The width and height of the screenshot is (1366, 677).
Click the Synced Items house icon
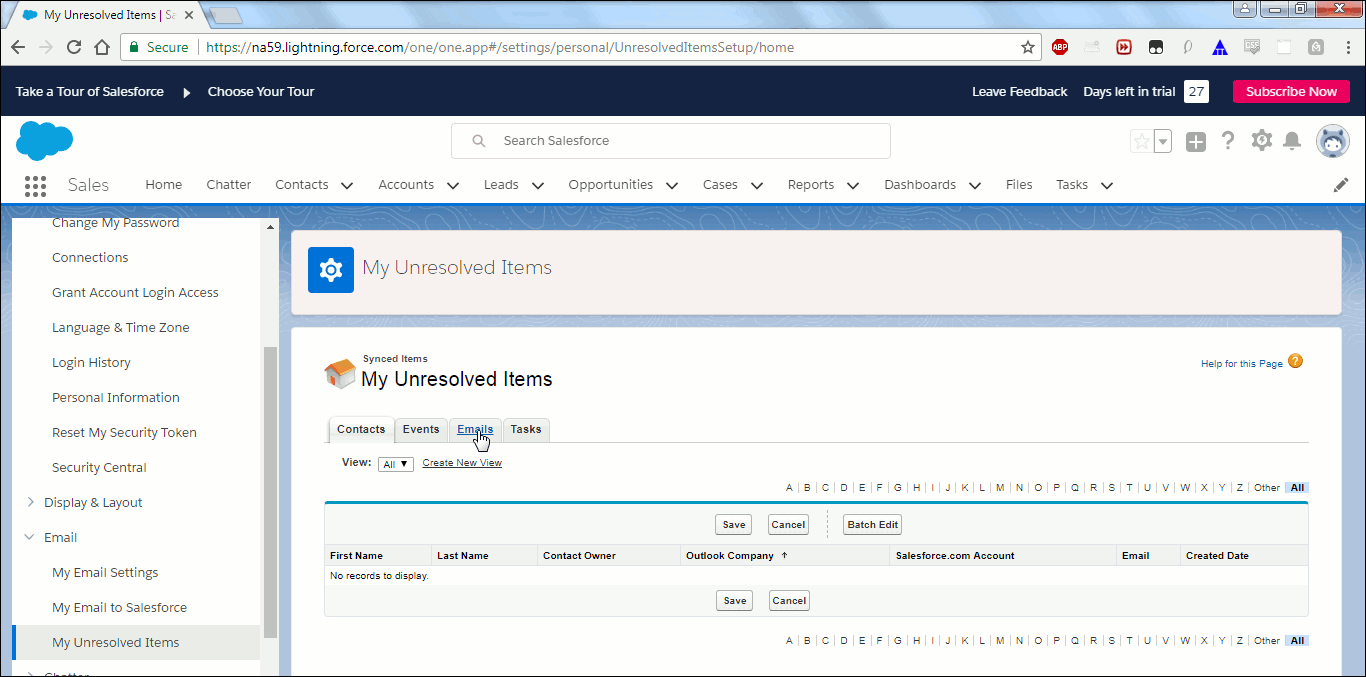(x=340, y=374)
